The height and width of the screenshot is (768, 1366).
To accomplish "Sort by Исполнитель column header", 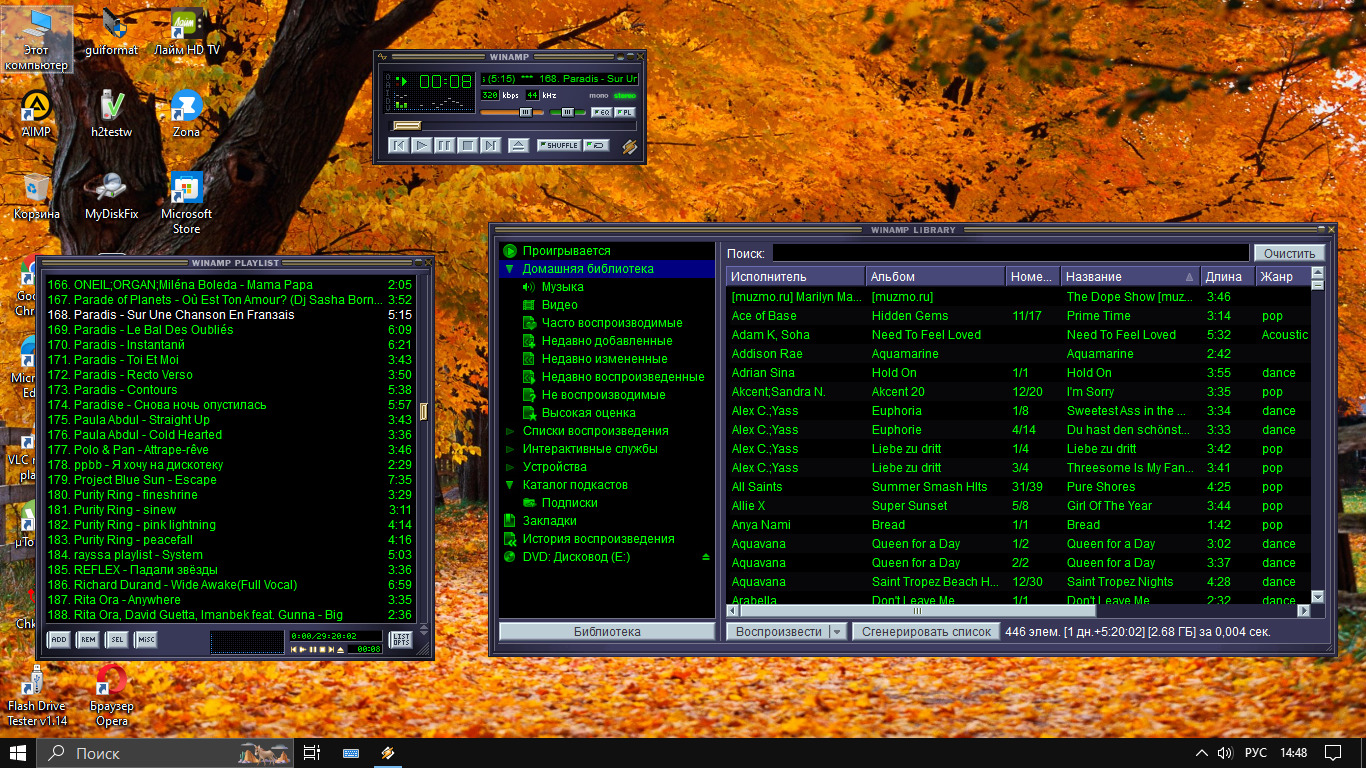I will pos(796,277).
